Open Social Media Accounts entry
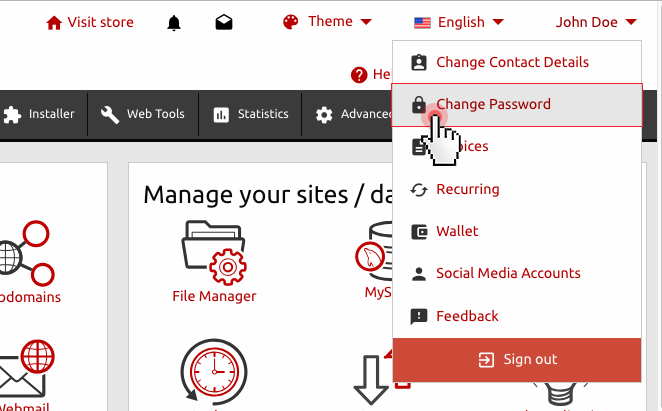 [x=508, y=273]
